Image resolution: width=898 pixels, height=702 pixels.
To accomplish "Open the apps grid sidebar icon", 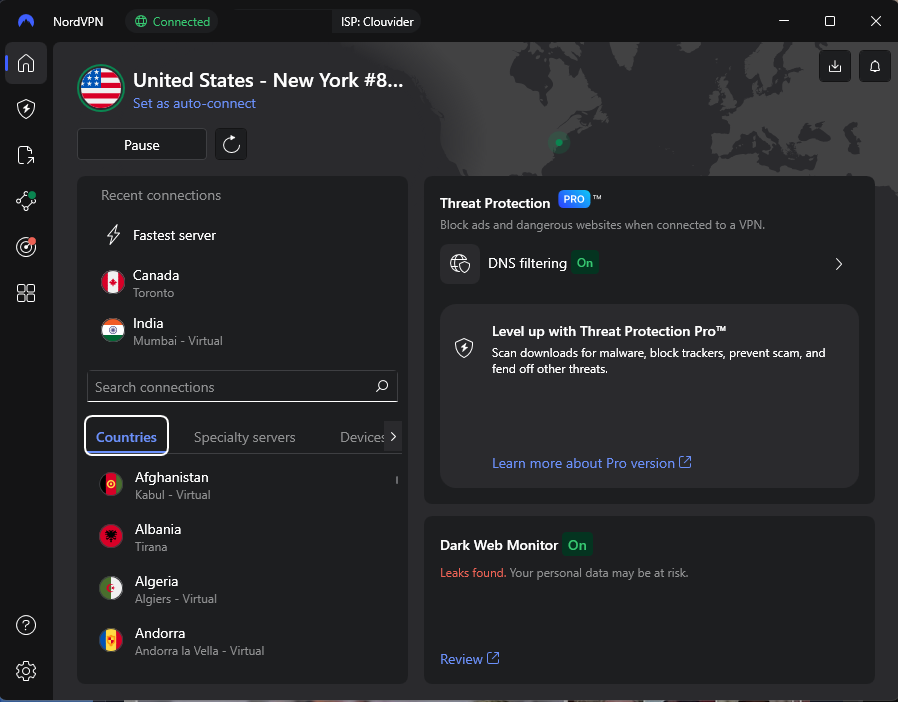I will [x=26, y=293].
